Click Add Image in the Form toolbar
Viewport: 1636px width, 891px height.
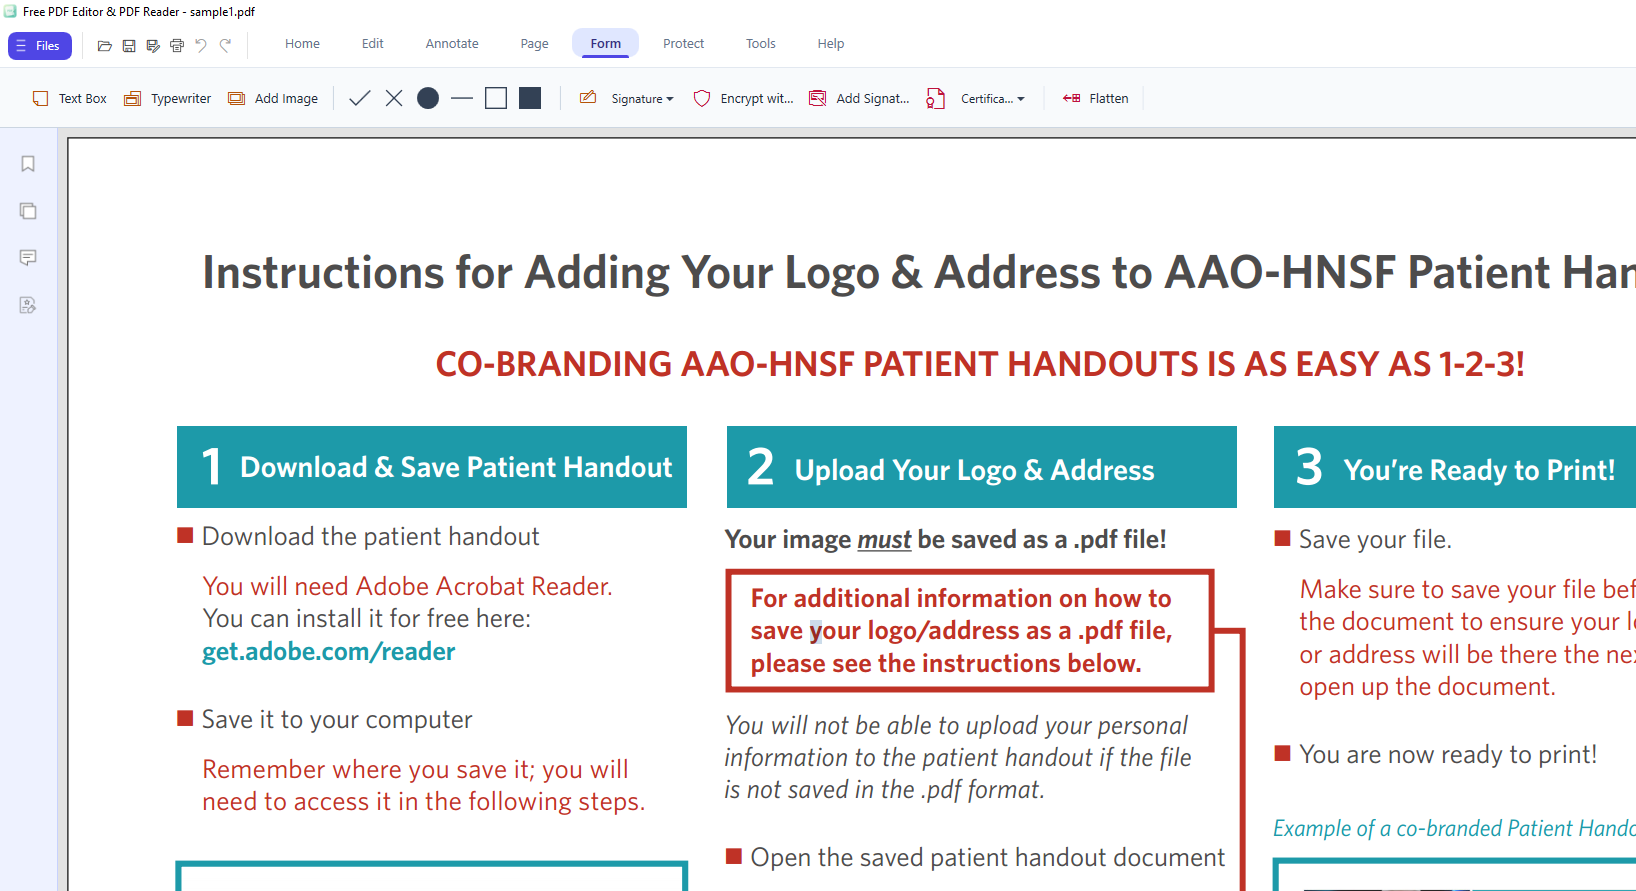[273, 98]
